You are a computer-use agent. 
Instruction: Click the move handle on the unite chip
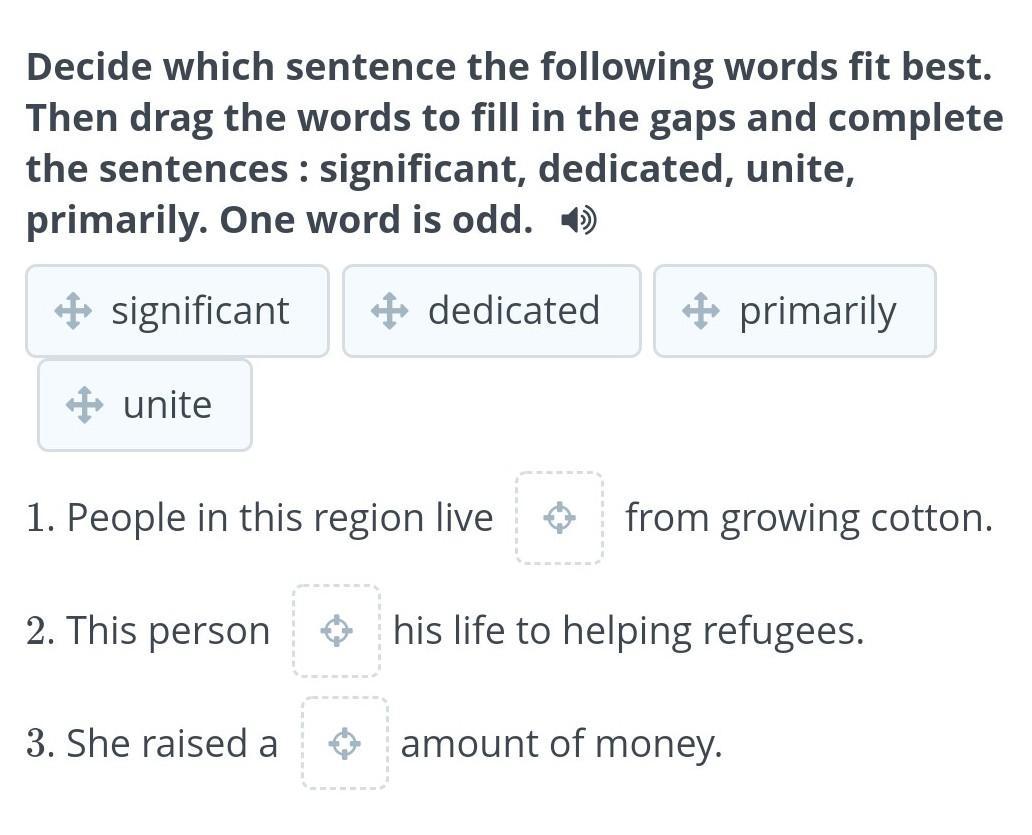[x=84, y=405]
